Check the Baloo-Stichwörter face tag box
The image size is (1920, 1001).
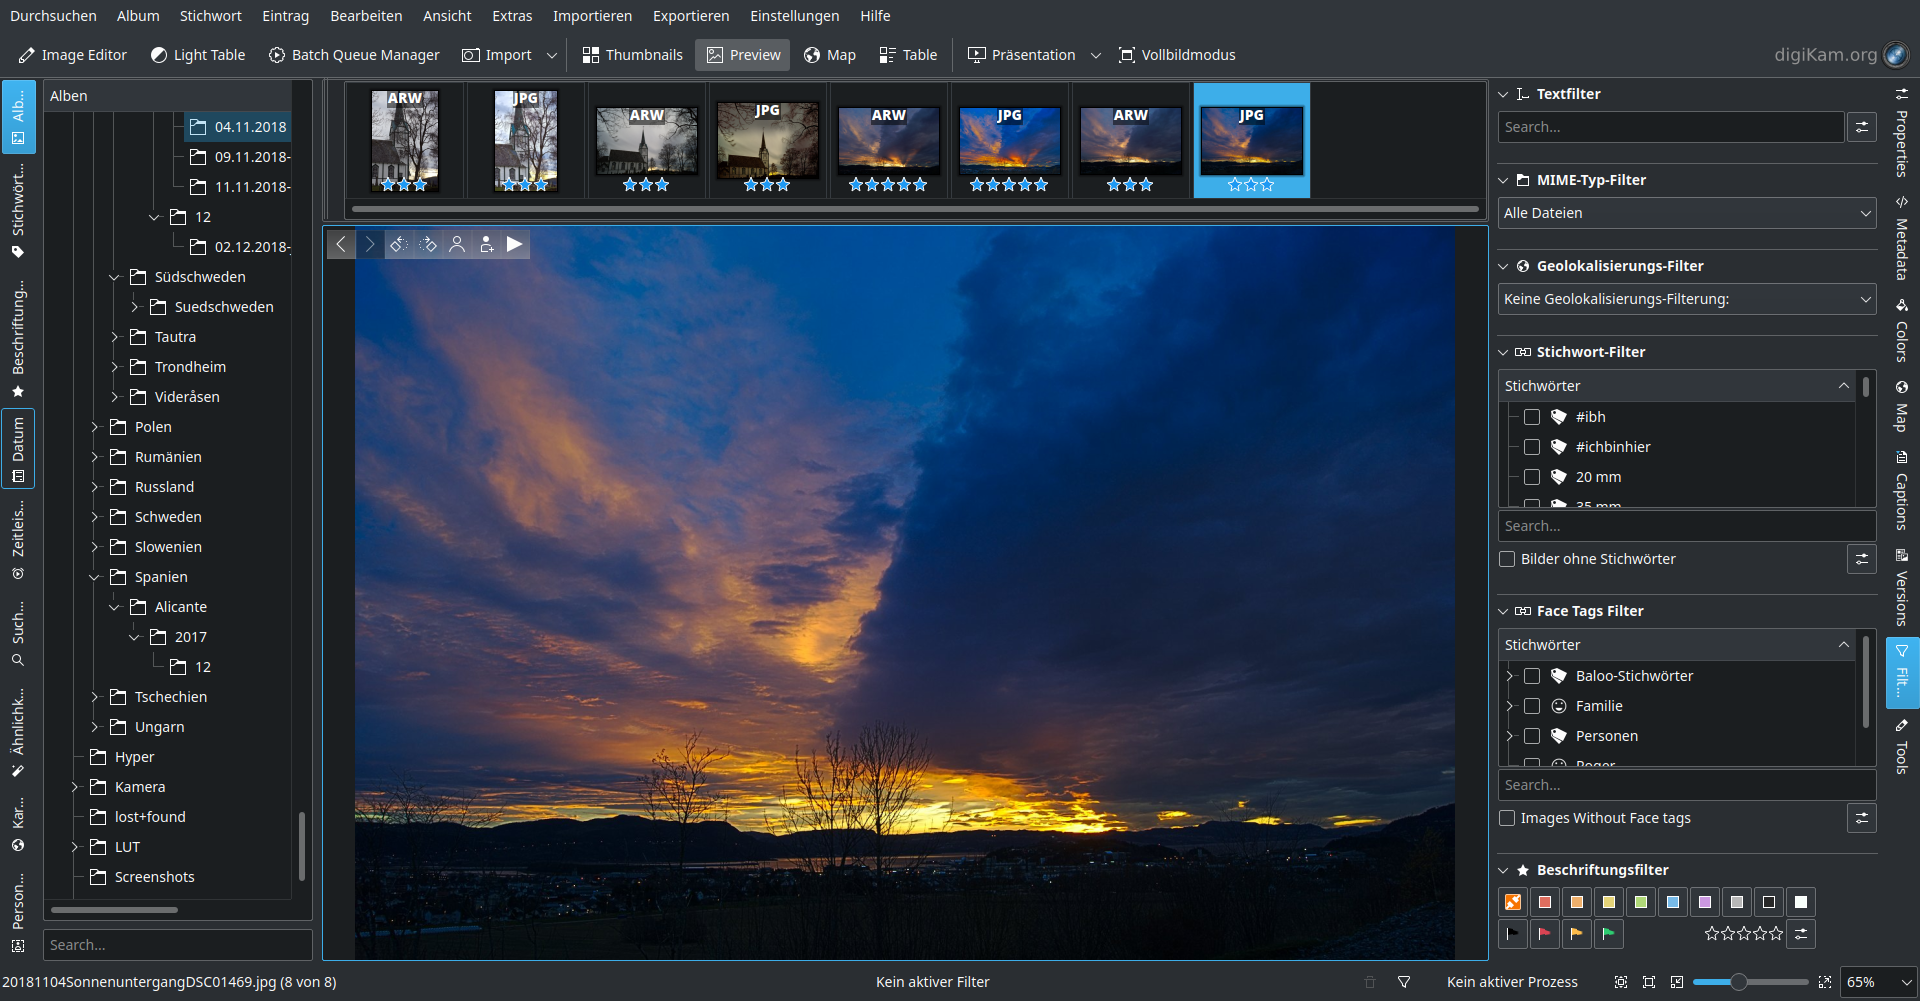(x=1532, y=676)
